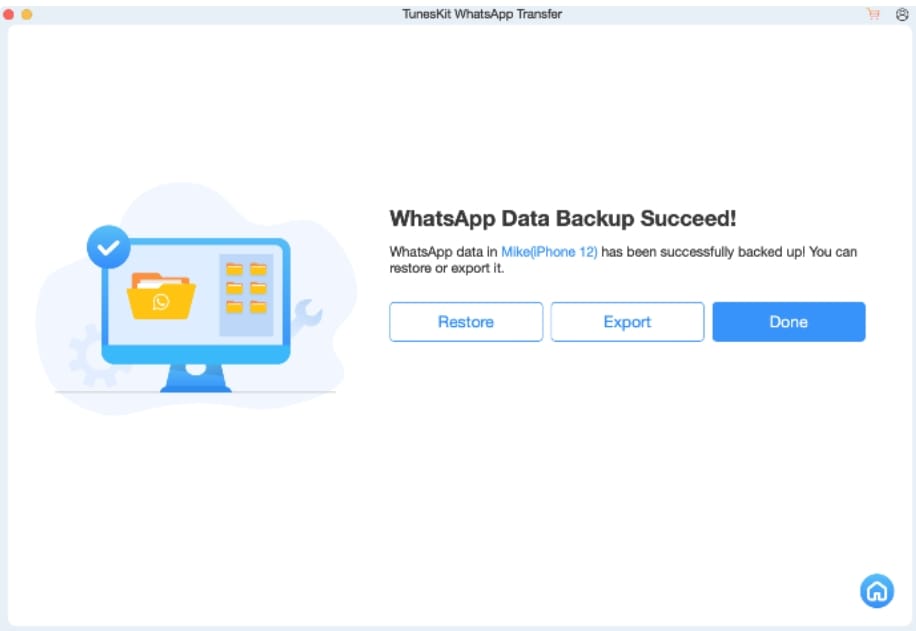The image size is (916, 631).
Task: Click the wrench graphic beside the monitor
Action: click(x=308, y=316)
